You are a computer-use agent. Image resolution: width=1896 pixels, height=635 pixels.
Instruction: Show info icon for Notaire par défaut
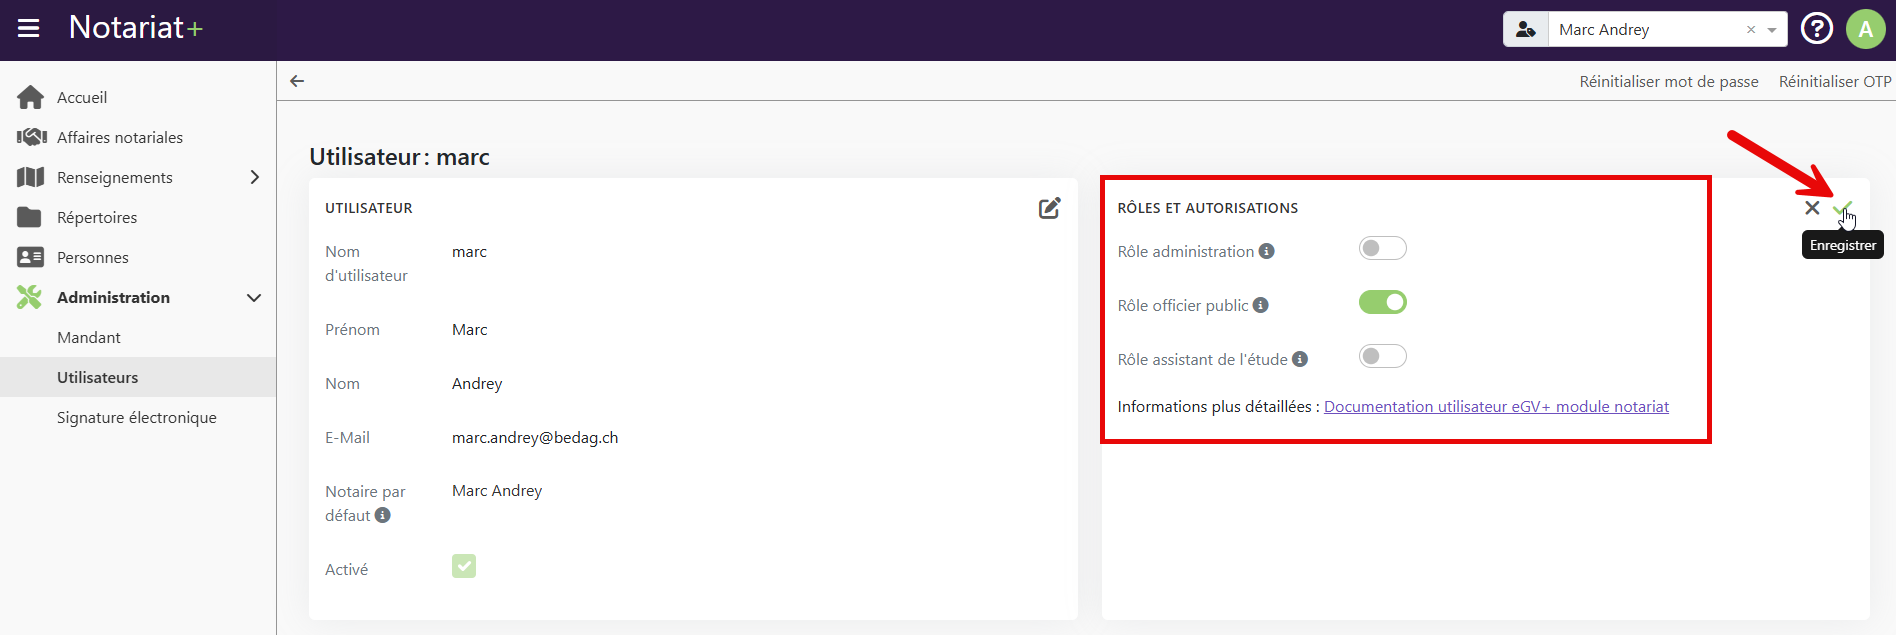[x=383, y=515]
